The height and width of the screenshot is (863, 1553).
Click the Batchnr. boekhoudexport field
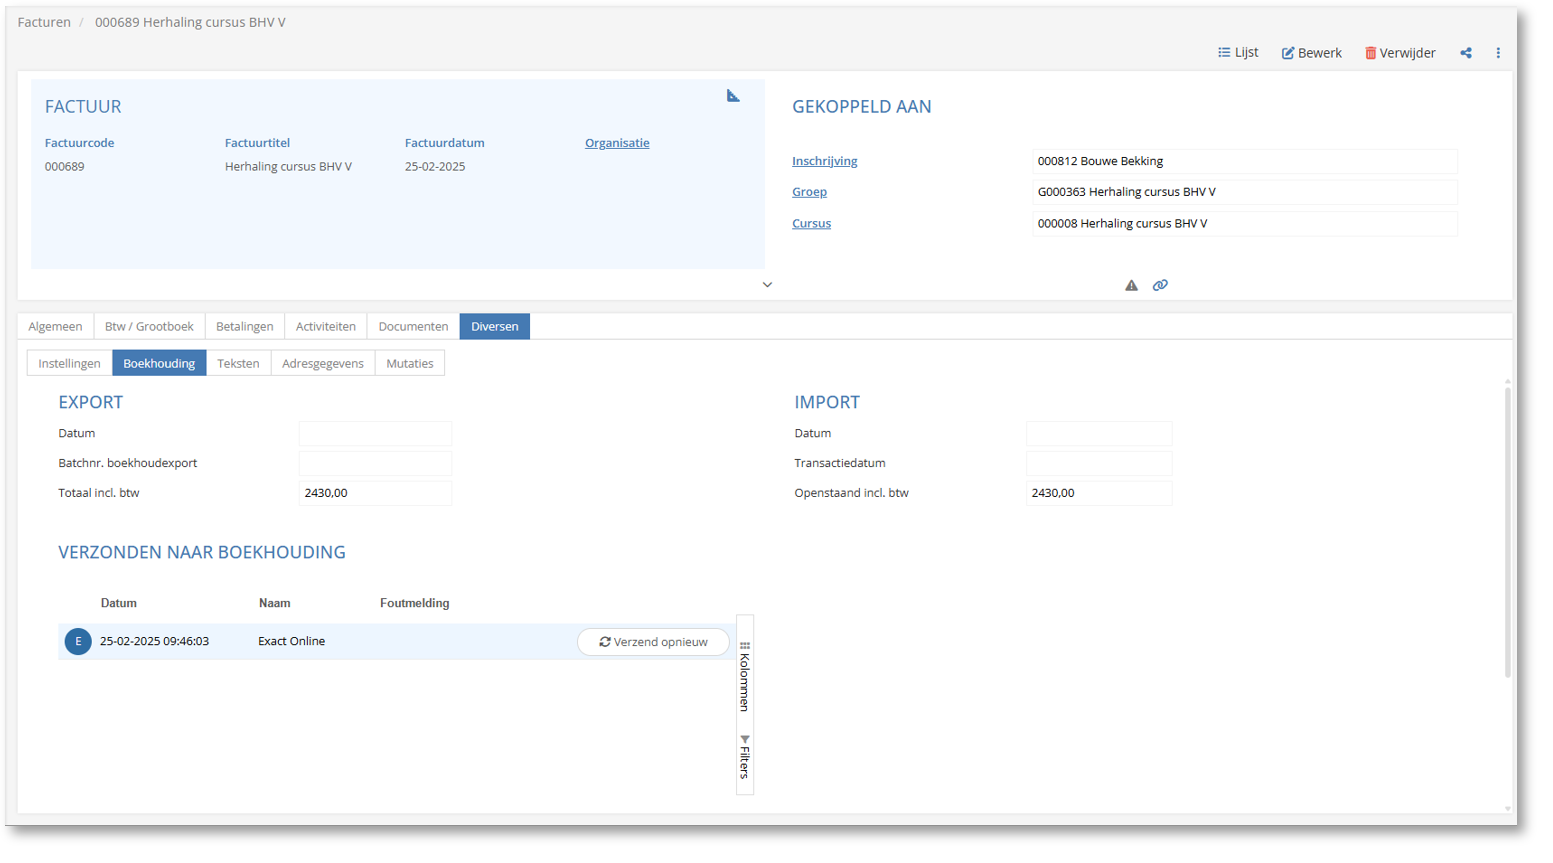coord(375,463)
